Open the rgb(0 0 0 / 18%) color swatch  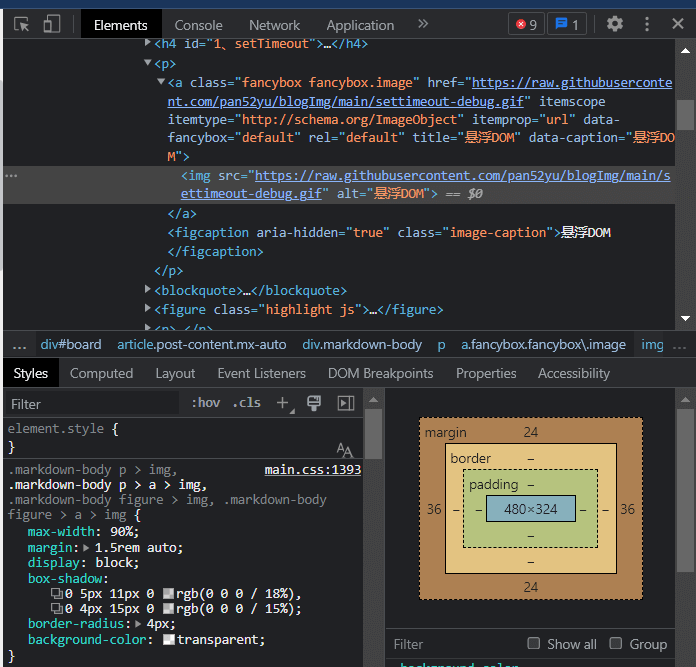pyautogui.click(x=168, y=593)
